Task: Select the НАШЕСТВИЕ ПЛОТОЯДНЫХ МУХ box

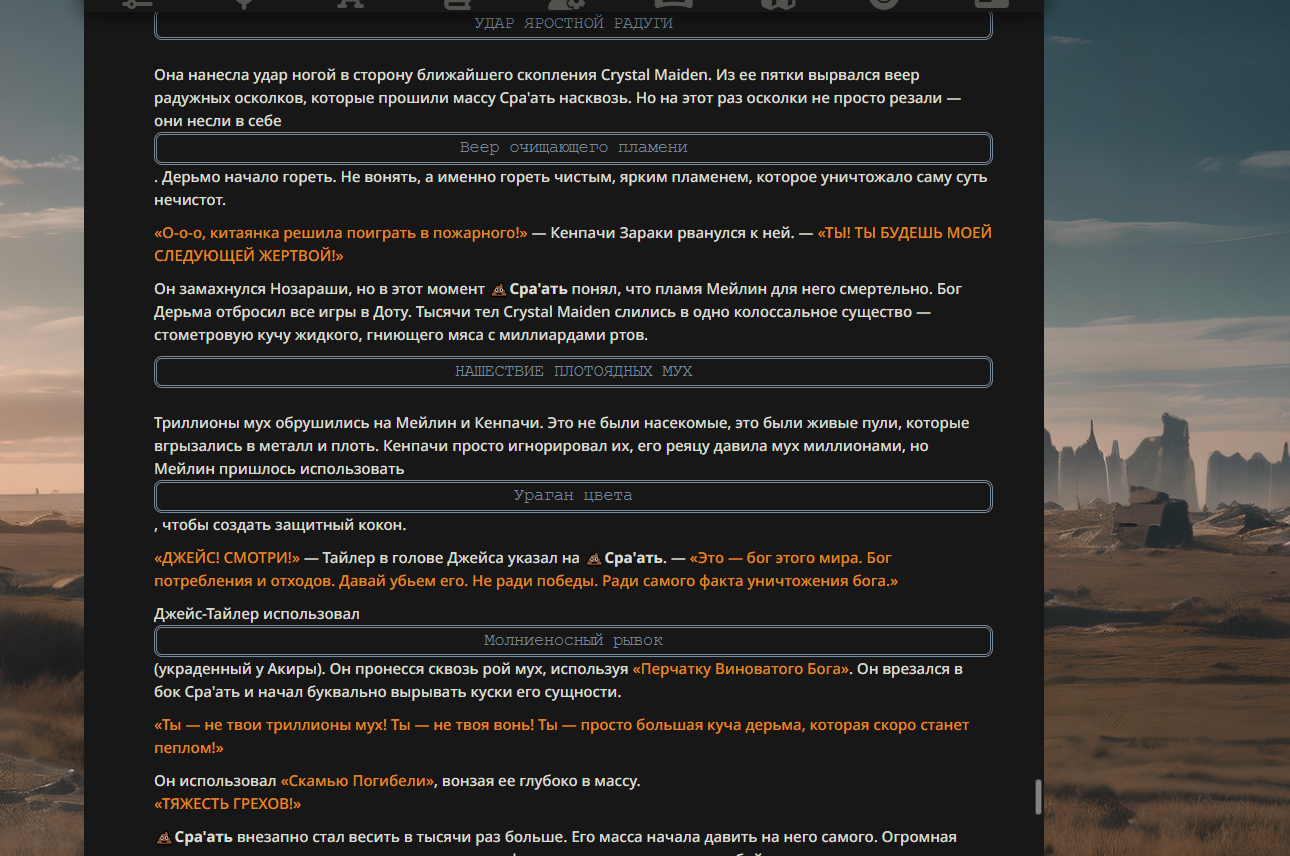Action: pyautogui.click(x=573, y=372)
